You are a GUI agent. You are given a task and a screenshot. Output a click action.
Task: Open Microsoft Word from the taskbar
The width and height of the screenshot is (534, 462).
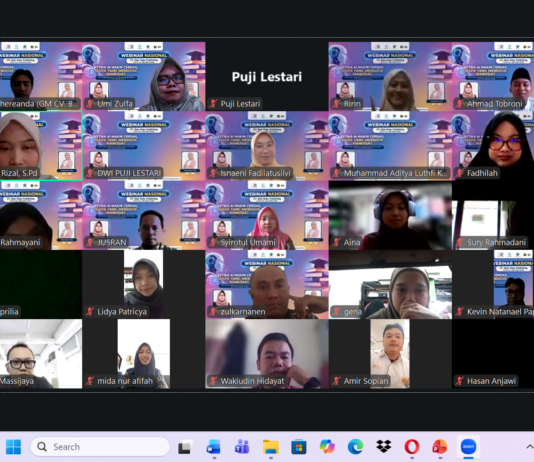214,447
